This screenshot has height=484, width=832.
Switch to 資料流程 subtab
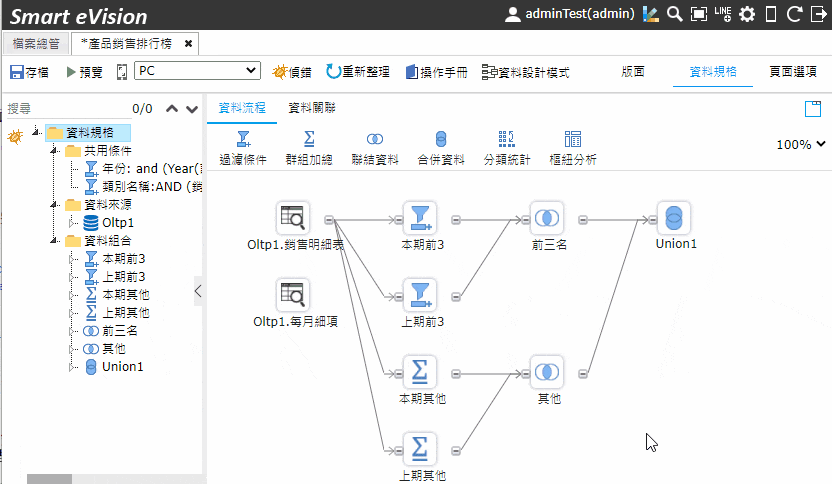tap(242, 108)
